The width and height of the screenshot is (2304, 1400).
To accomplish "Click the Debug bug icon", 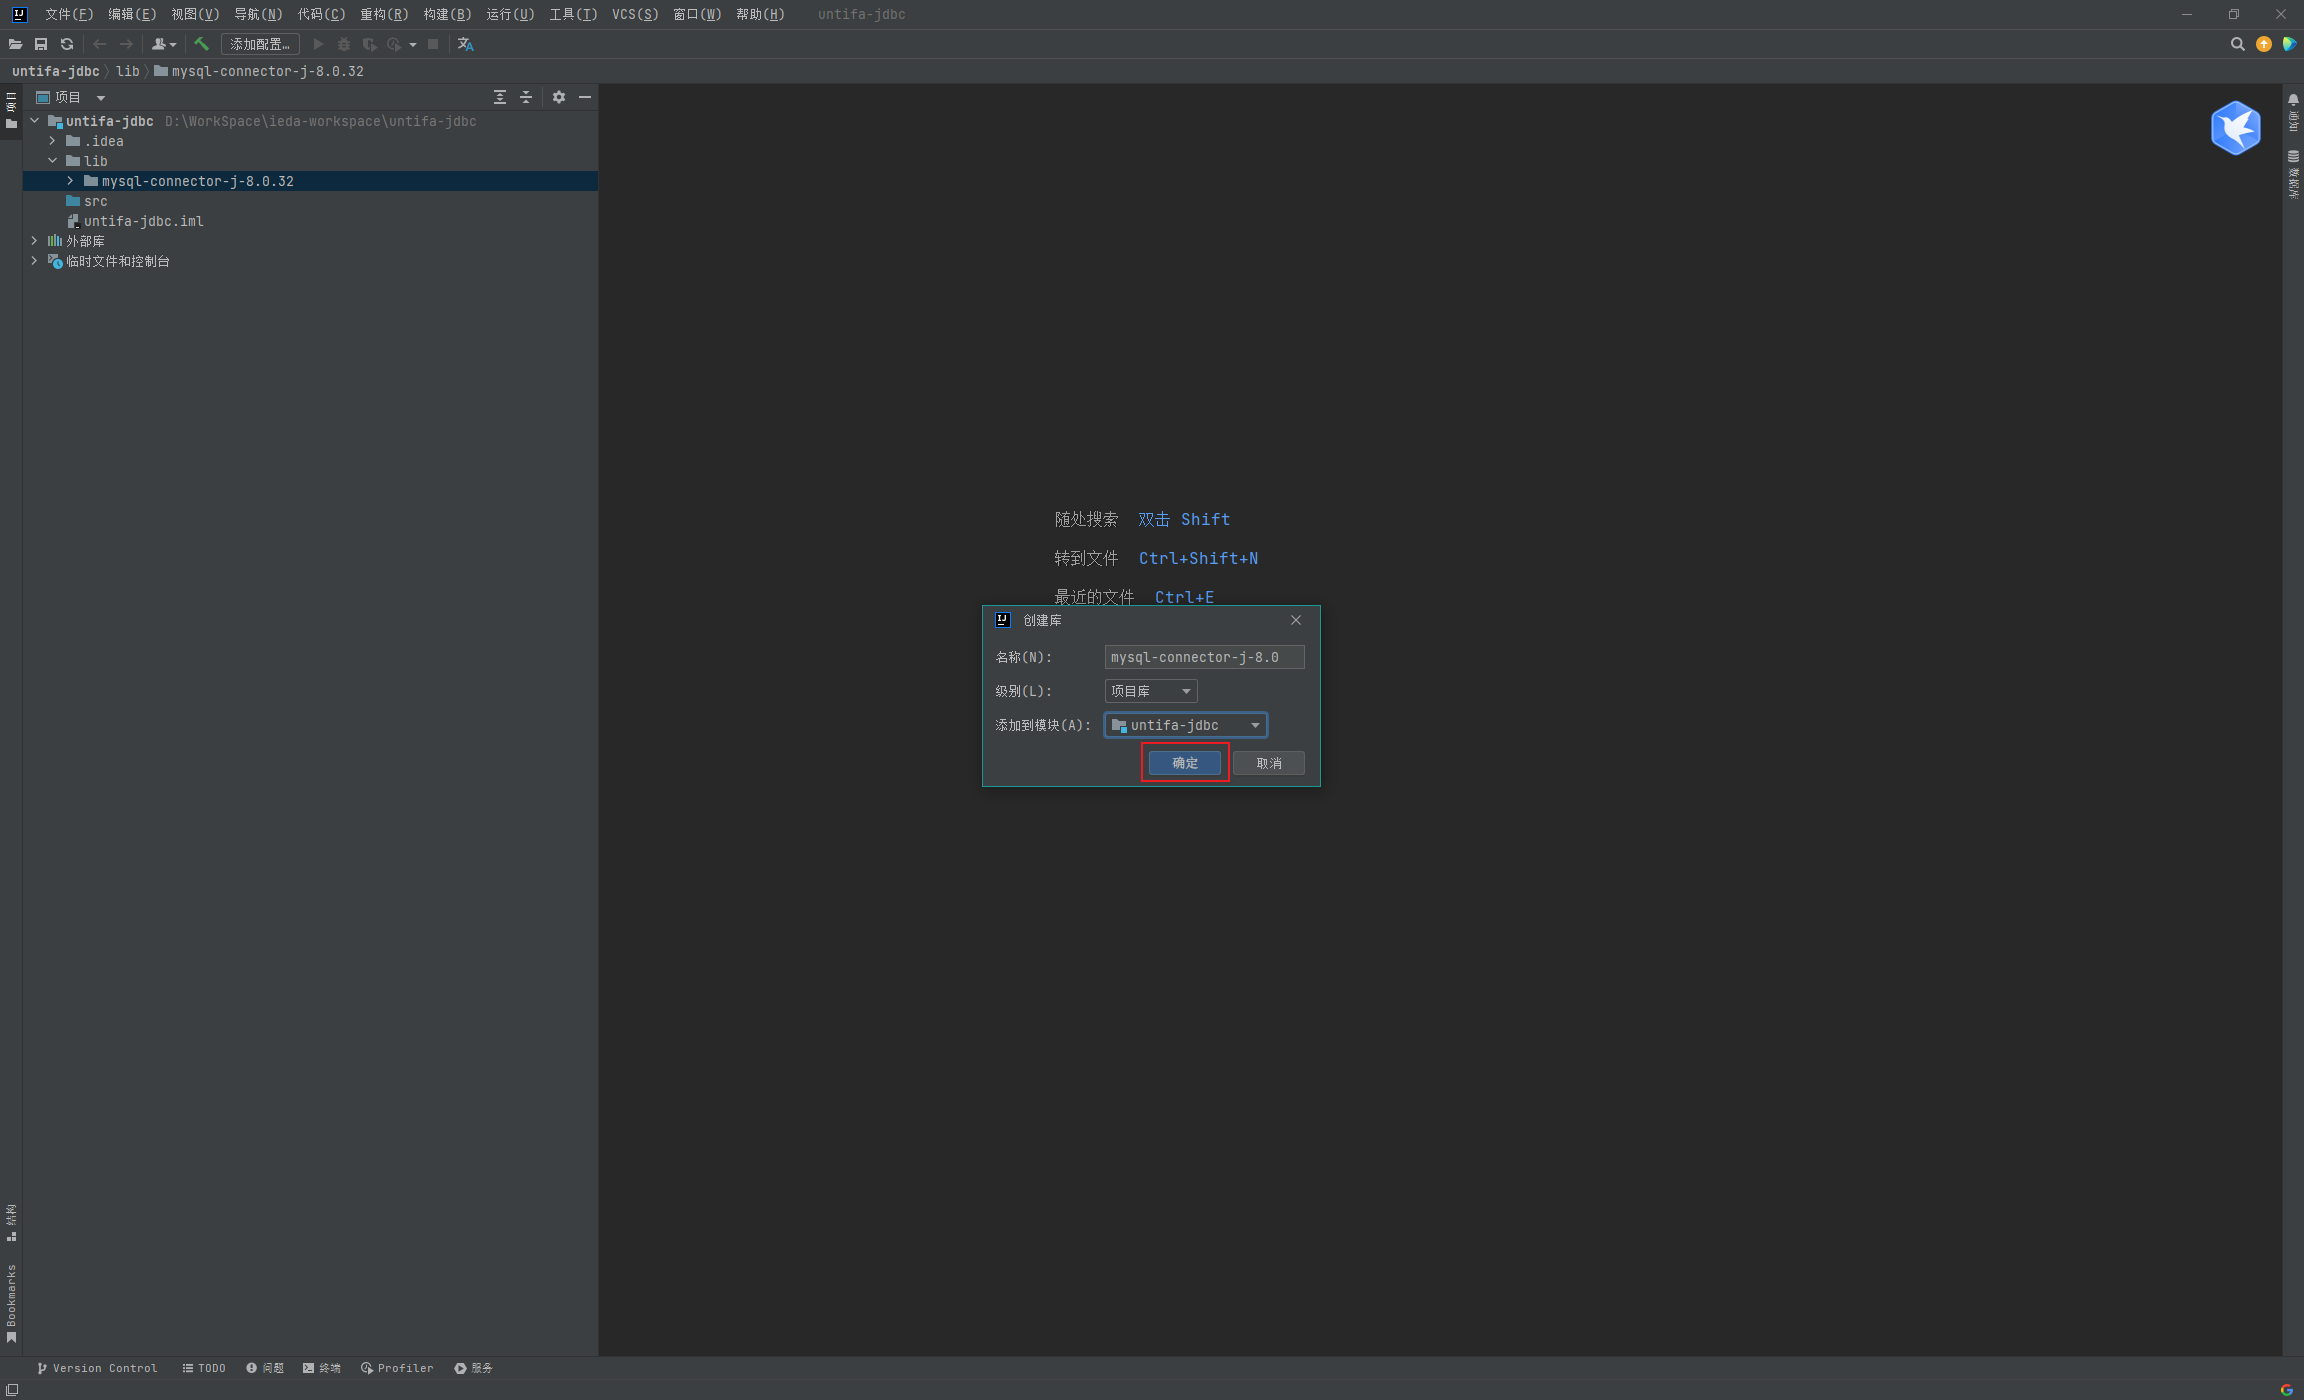I will [x=344, y=44].
